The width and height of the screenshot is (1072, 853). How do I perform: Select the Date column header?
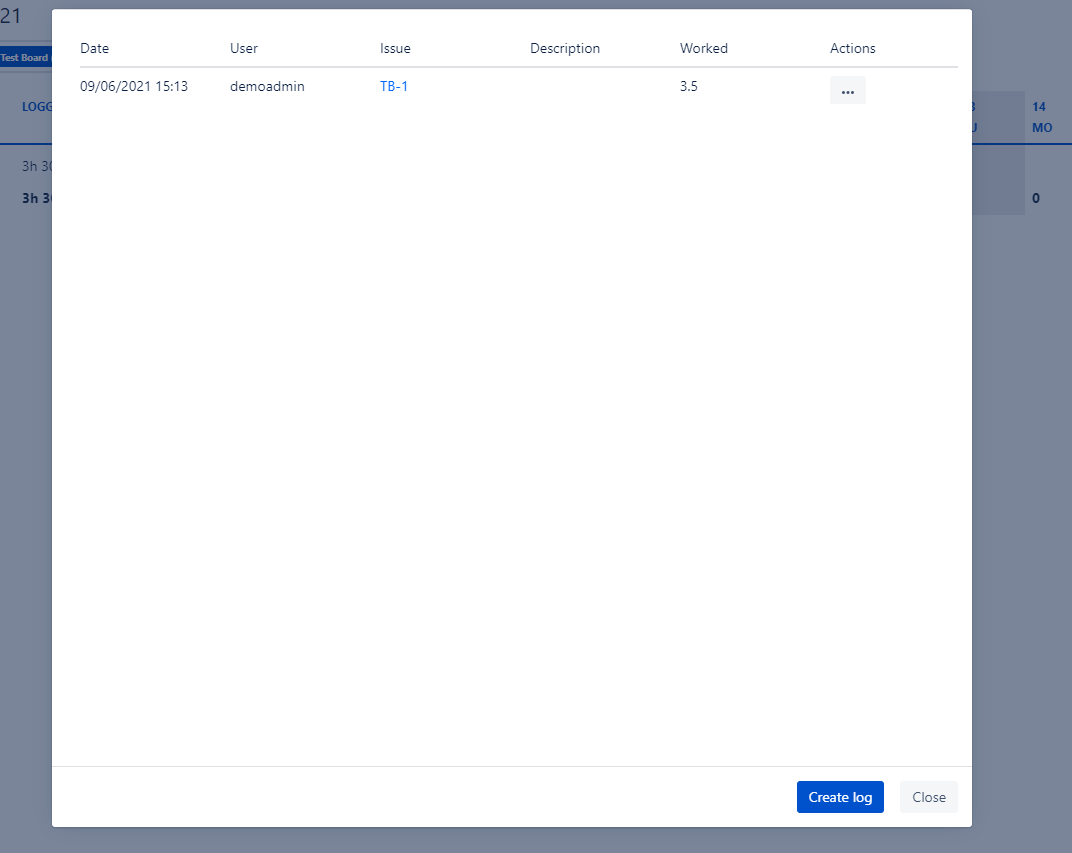click(x=94, y=49)
